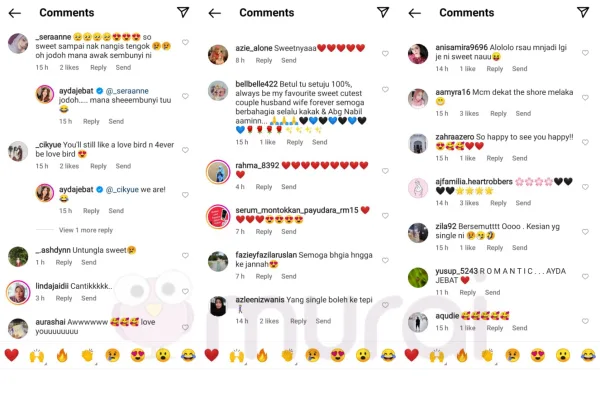The image size is (600, 400).
Task: Open 2 likes under the _cikyue comment
Action: point(69,166)
